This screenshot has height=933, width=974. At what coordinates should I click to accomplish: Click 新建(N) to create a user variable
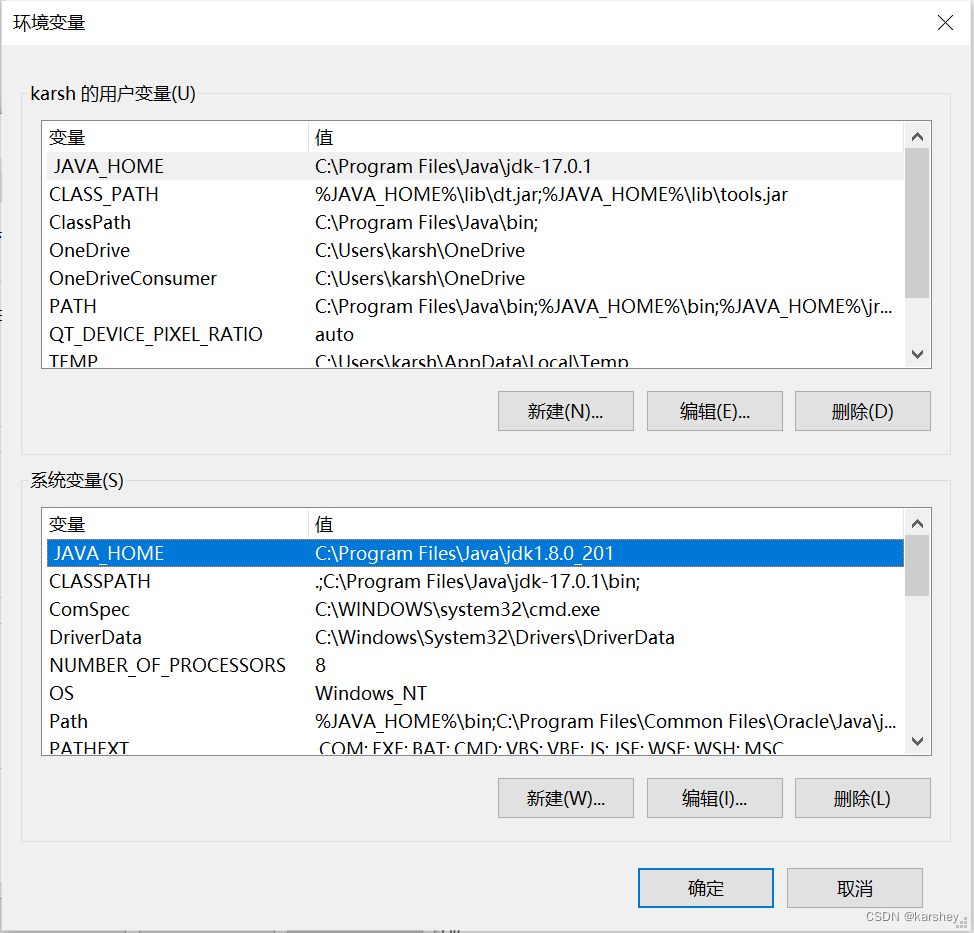[565, 411]
